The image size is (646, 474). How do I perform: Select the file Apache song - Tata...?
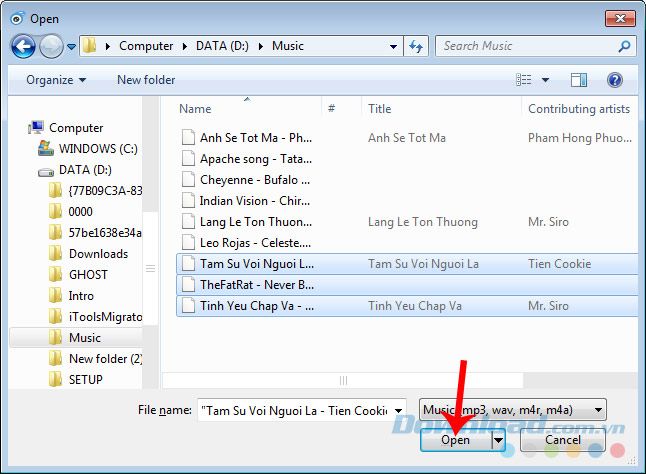[256, 159]
